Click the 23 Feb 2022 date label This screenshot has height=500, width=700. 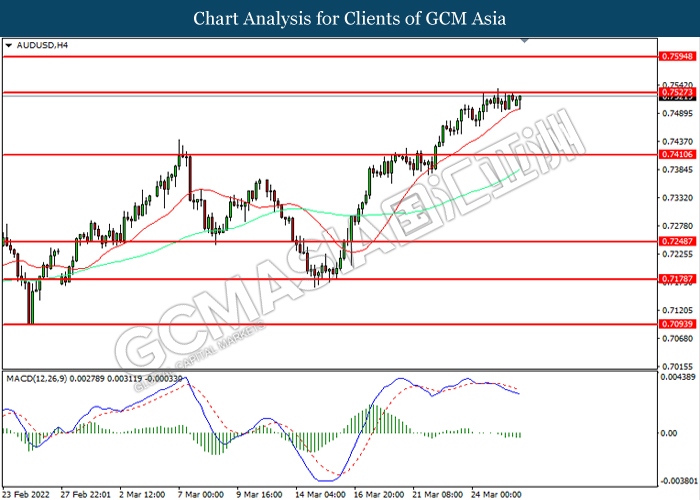tap(25, 494)
